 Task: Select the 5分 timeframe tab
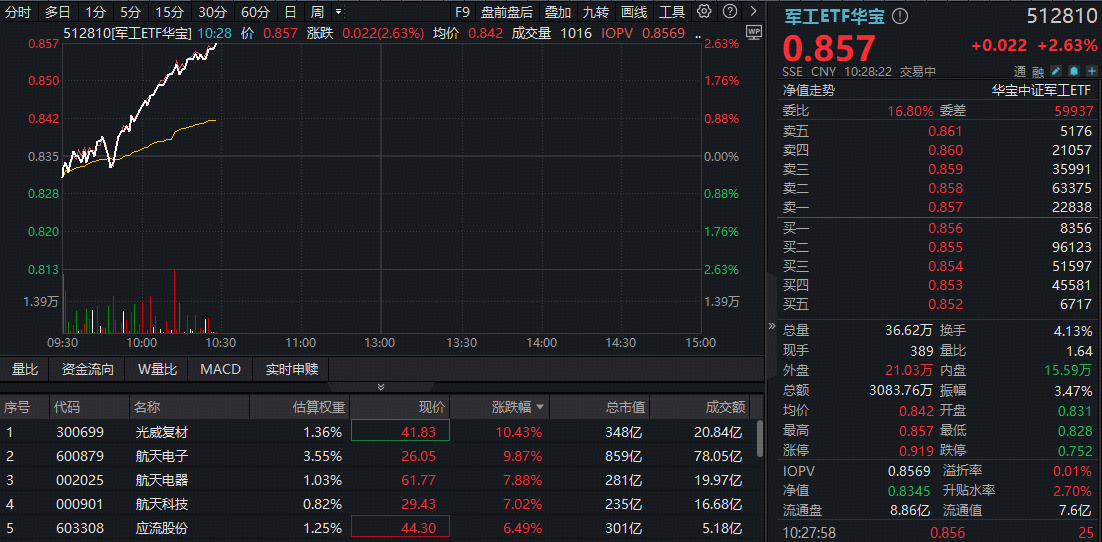[x=130, y=12]
